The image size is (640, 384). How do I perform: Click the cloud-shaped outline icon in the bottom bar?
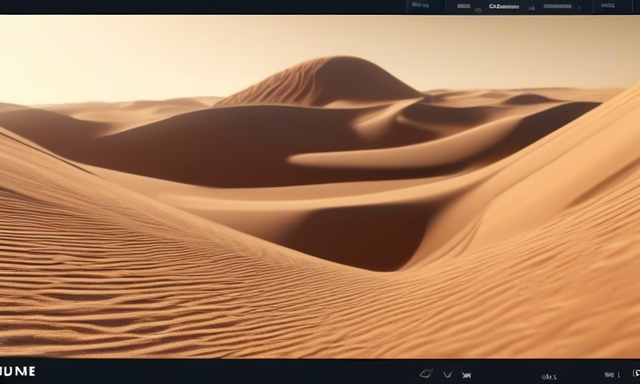point(426,373)
